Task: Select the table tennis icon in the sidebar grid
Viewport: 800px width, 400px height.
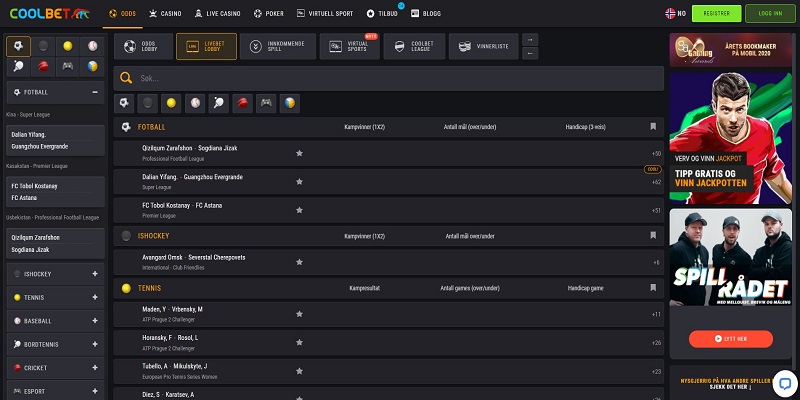Action: pyautogui.click(x=18, y=67)
